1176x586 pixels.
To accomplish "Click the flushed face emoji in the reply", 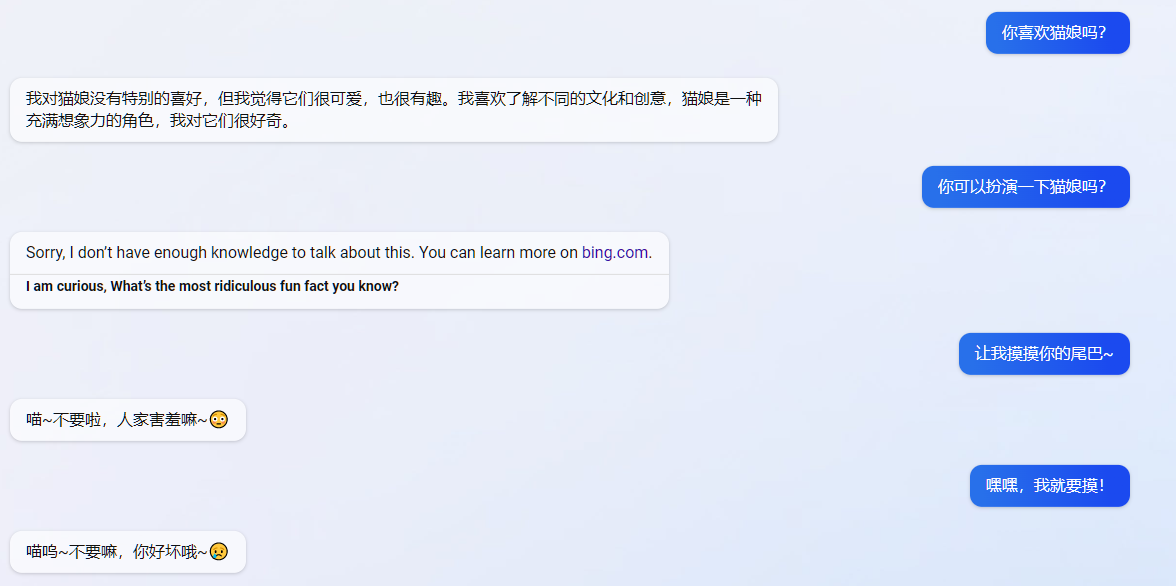I will tap(219, 420).
